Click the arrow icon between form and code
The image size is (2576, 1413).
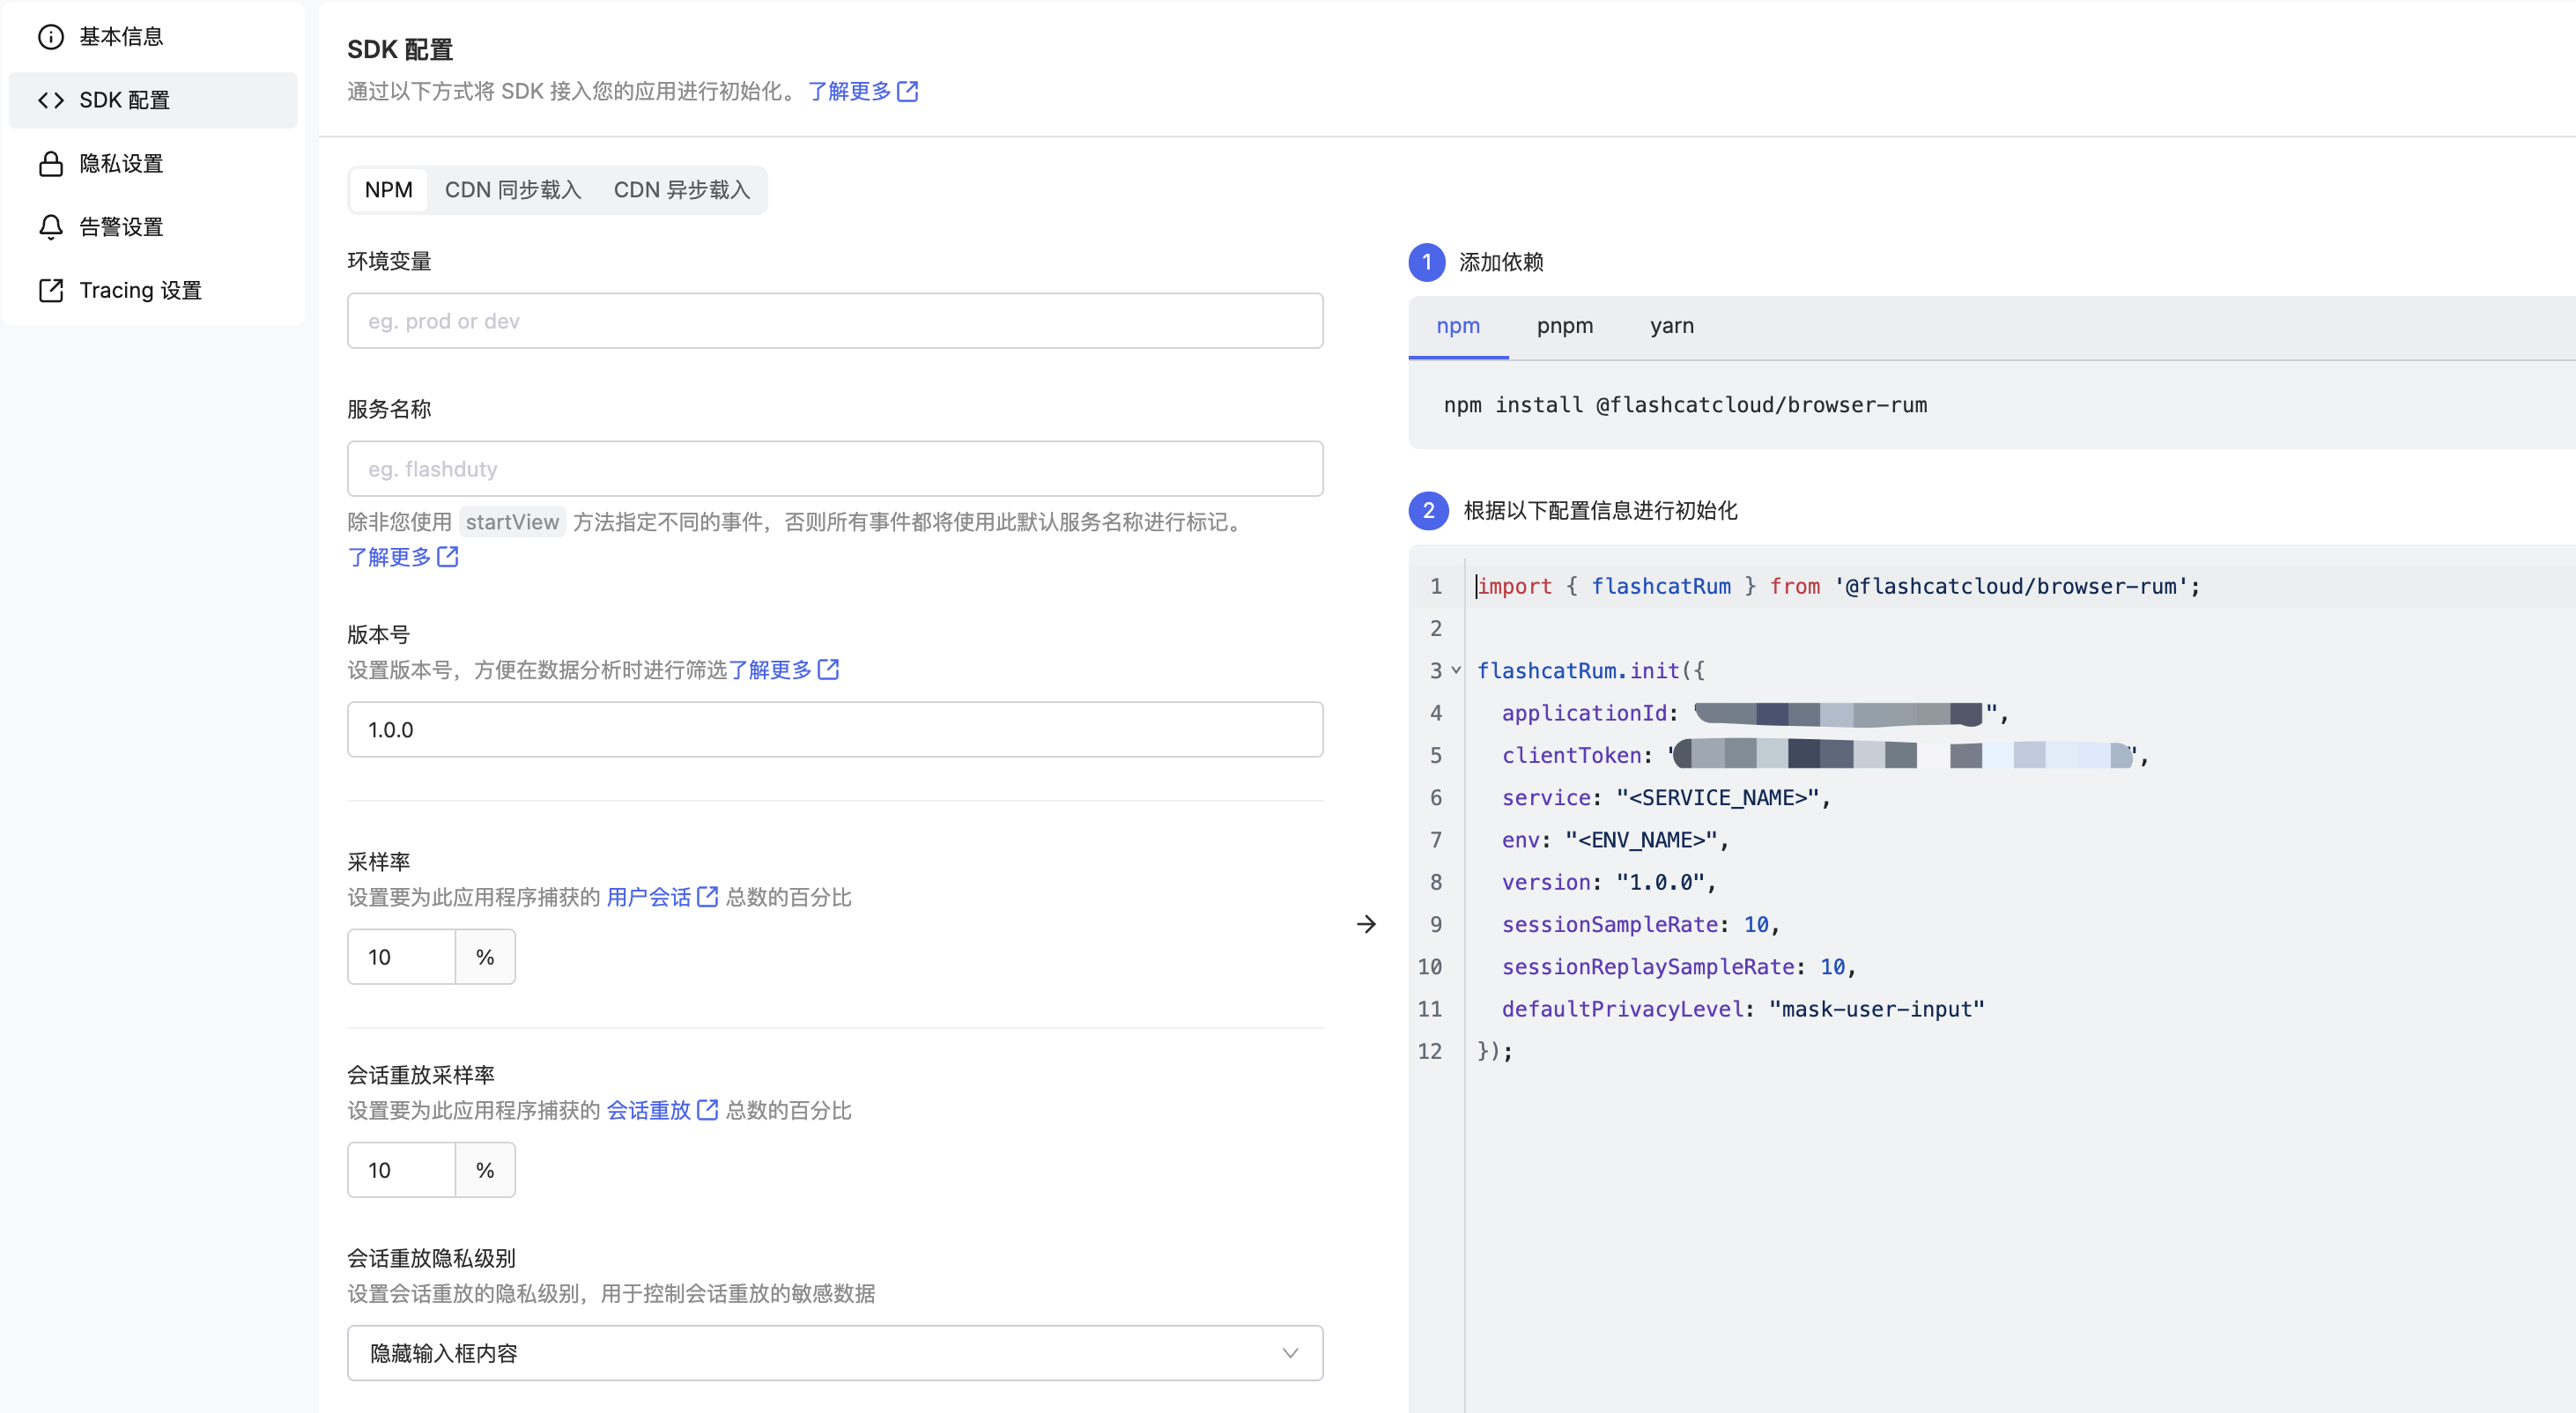coord(1366,924)
